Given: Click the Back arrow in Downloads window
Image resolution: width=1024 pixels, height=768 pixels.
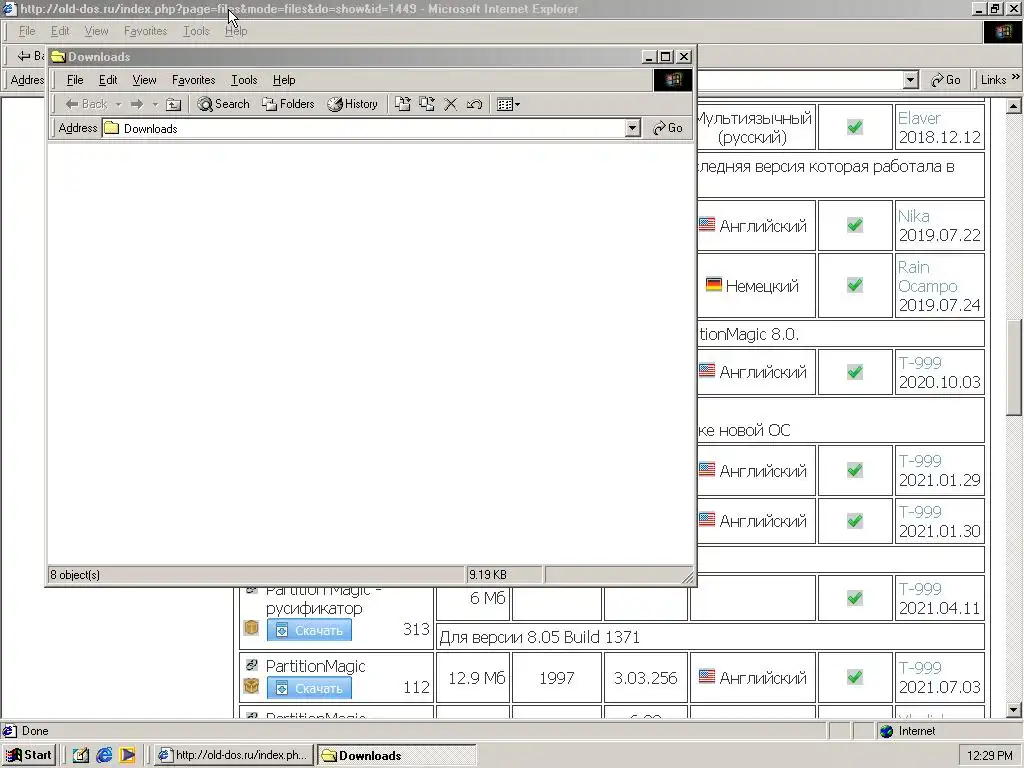Looking at the screenshot, I should tap(86, 104).
